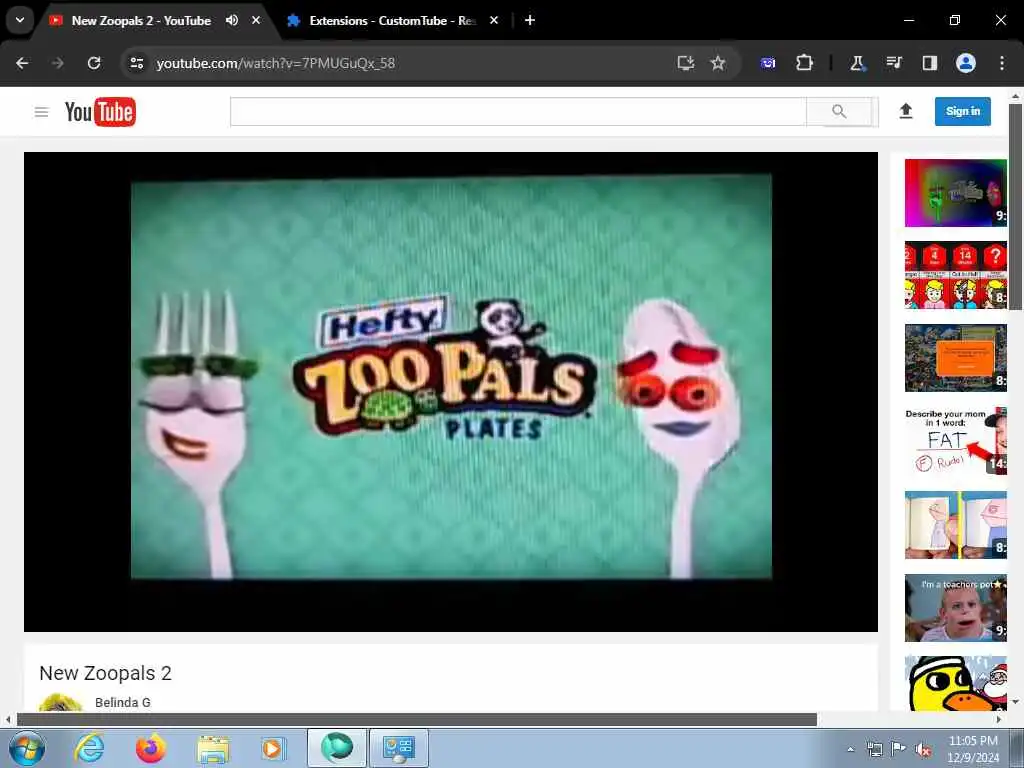
Task: Show hidden system tray icons
Action: 850,749
